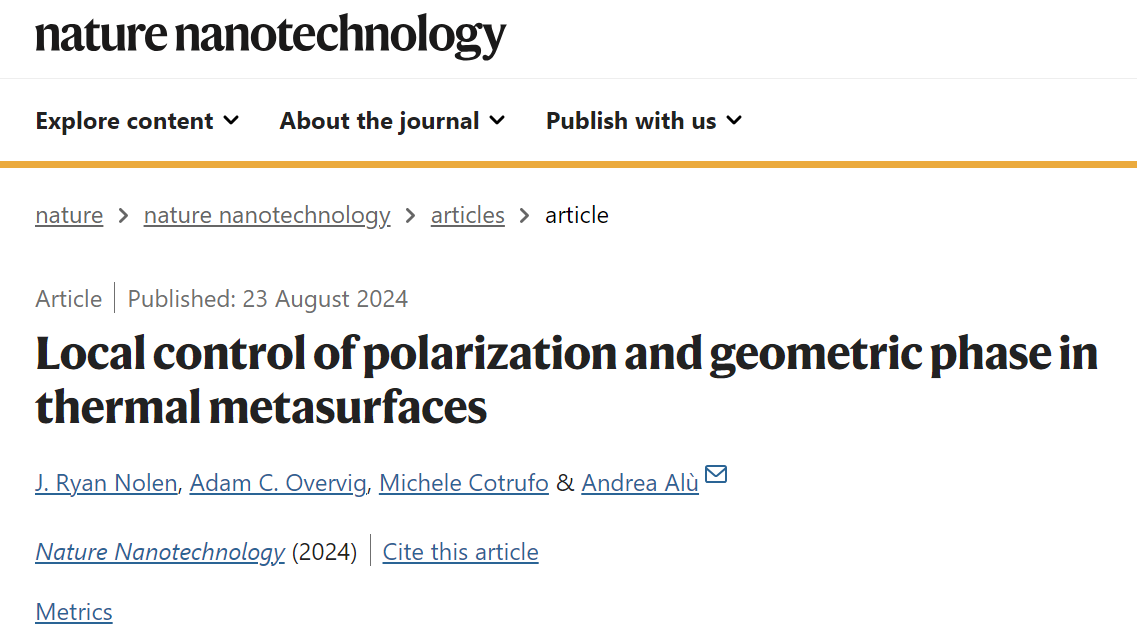Click the article title heading
This screenshot has width=1137, height=638.
pos(566,380)
